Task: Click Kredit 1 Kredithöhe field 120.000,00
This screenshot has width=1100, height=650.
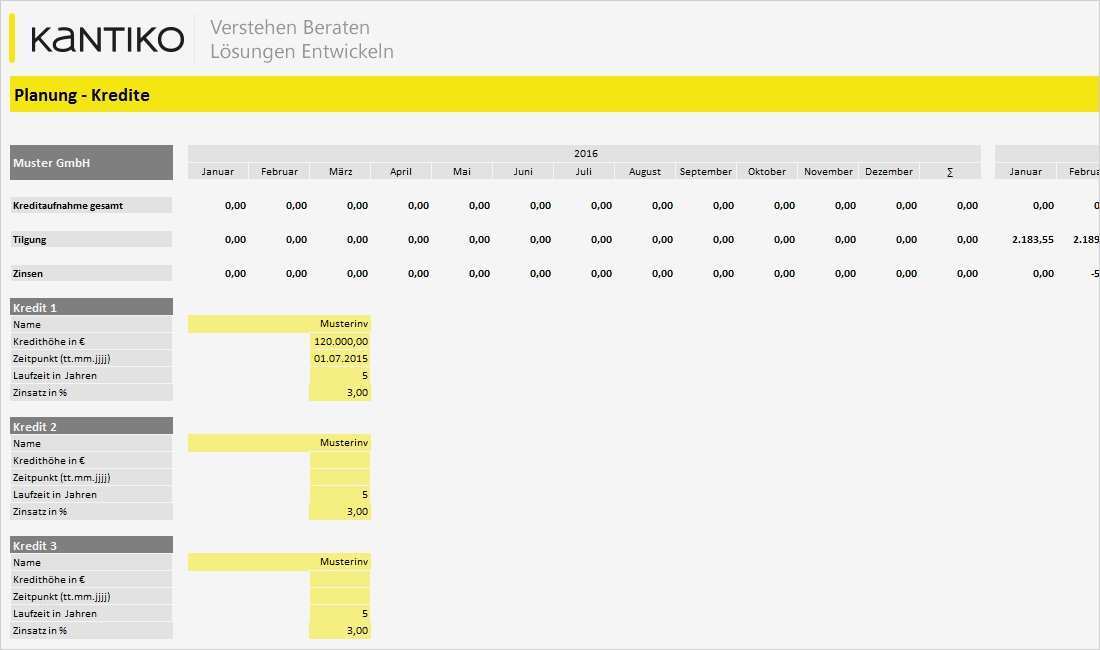Action: click(340, 341)
